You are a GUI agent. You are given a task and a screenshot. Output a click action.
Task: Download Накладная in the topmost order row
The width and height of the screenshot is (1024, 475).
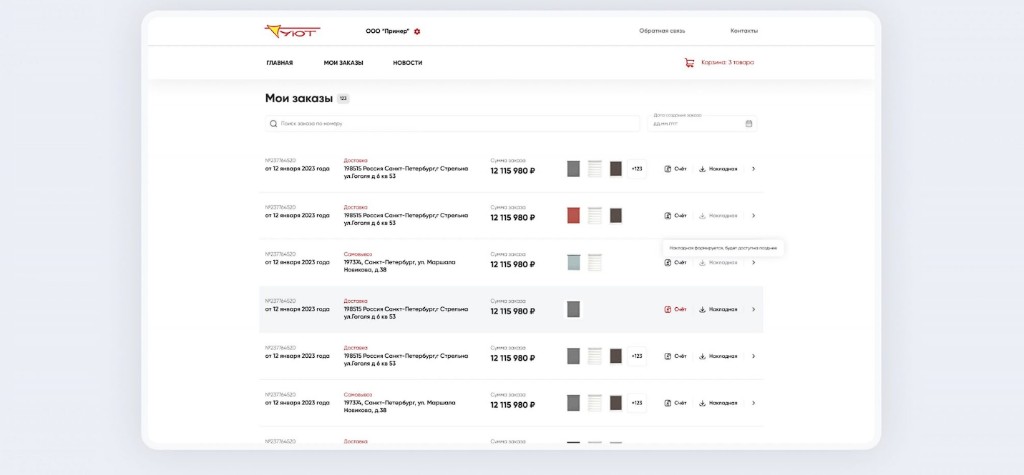718,169
